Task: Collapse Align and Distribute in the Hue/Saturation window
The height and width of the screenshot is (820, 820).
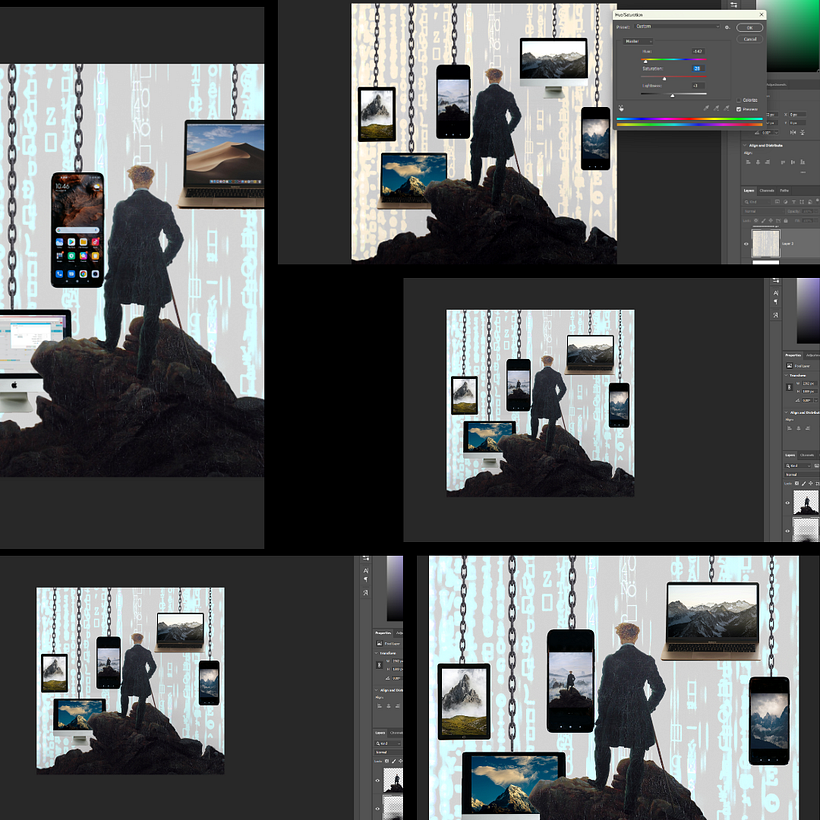Action: coord(745,145)
